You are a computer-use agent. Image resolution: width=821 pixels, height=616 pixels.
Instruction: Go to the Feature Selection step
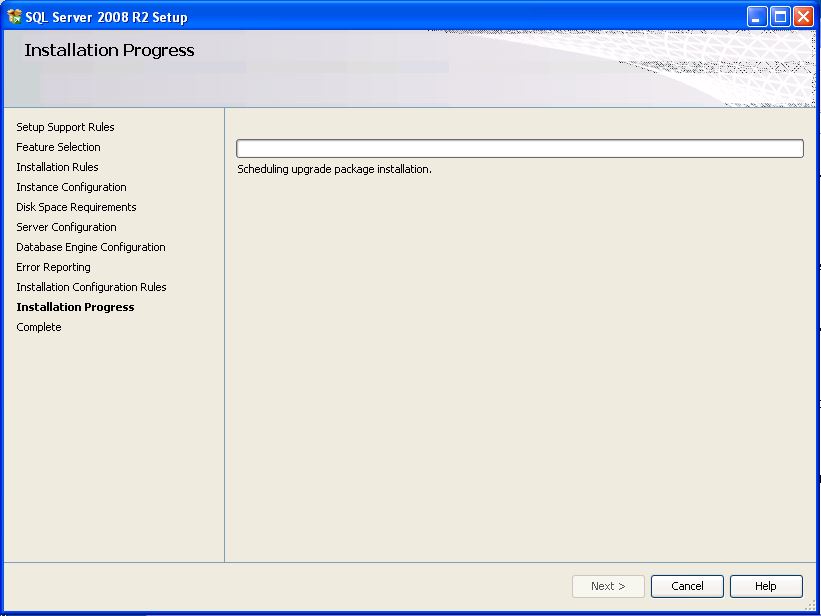(58, 147)
